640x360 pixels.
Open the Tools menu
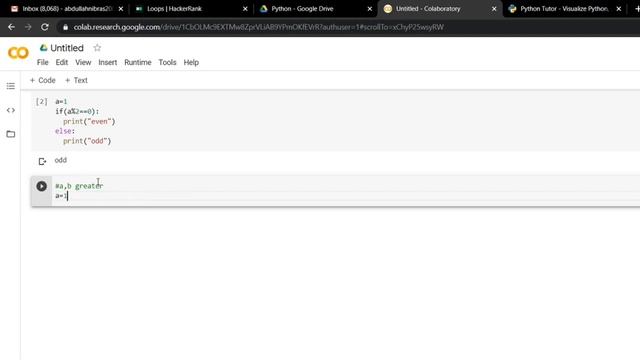point(167,62)
